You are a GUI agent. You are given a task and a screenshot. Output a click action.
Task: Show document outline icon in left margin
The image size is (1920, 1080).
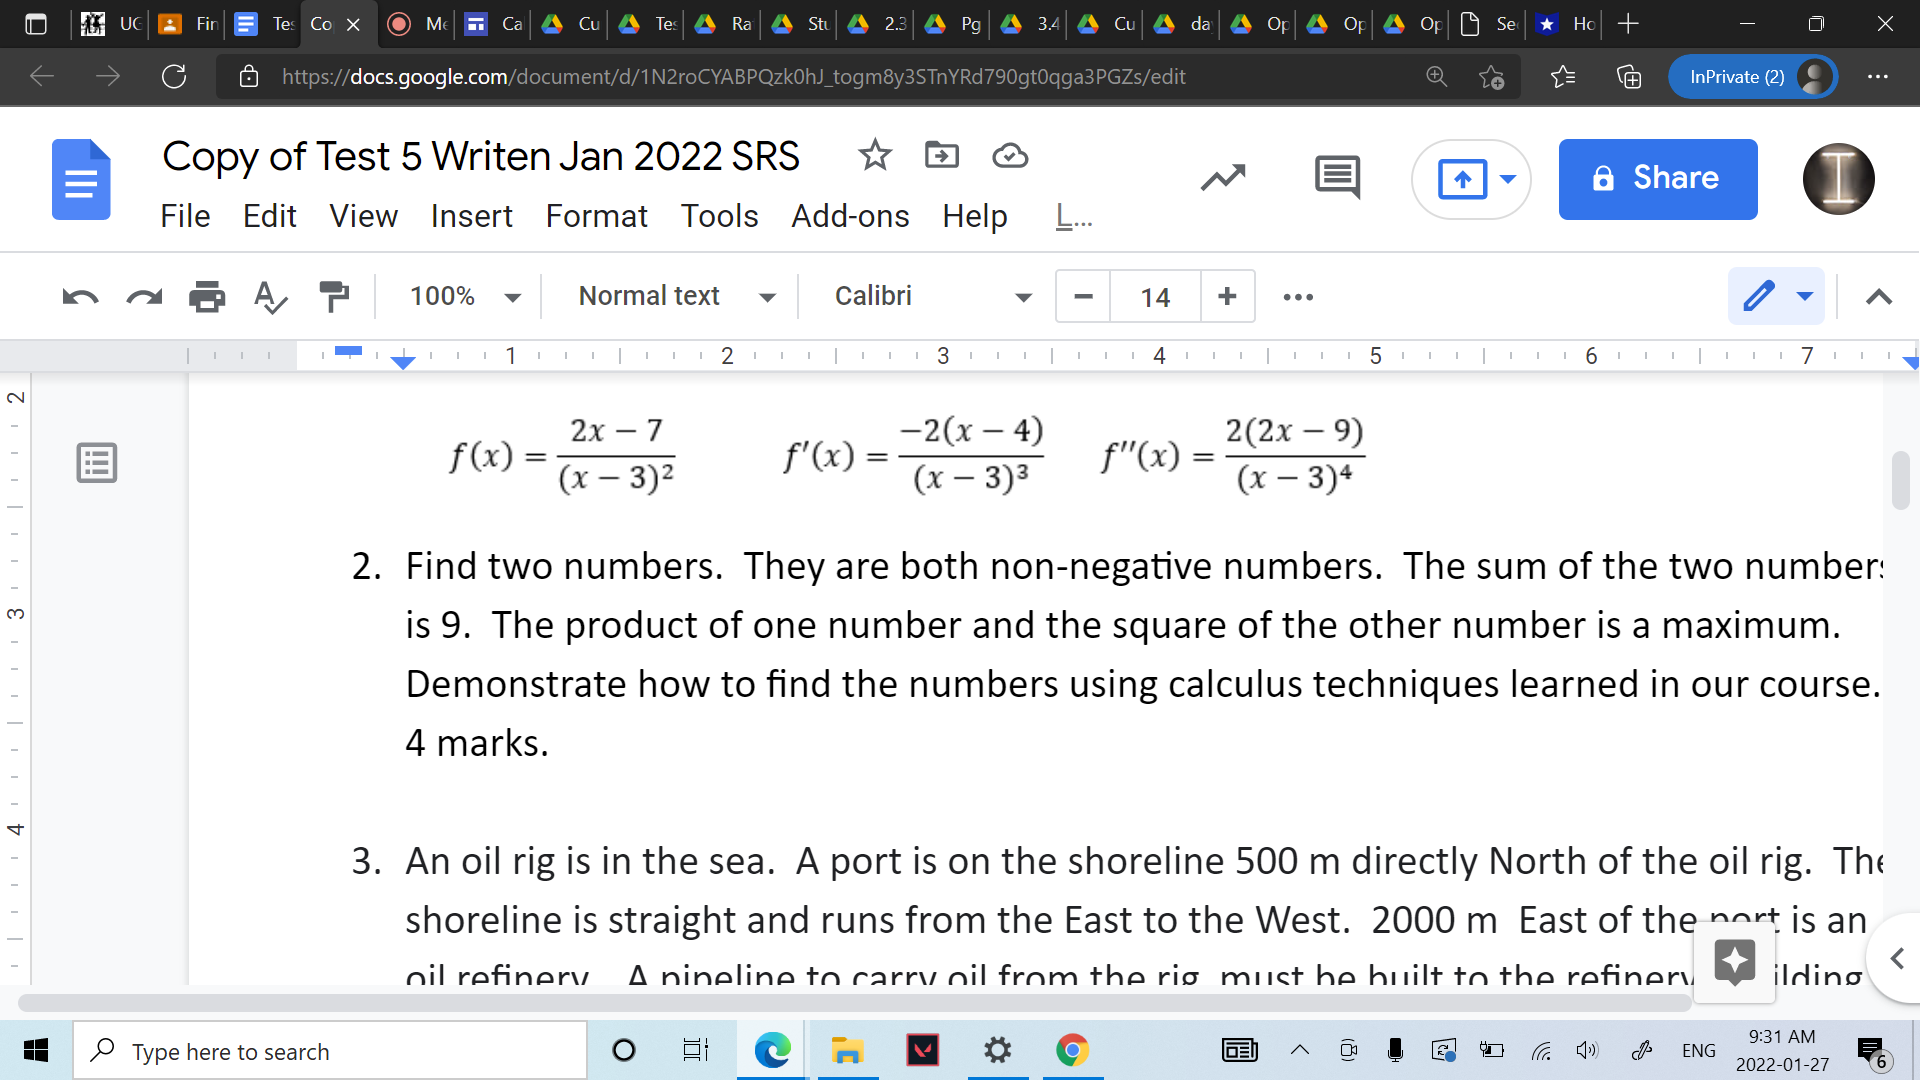coord(97,463)
